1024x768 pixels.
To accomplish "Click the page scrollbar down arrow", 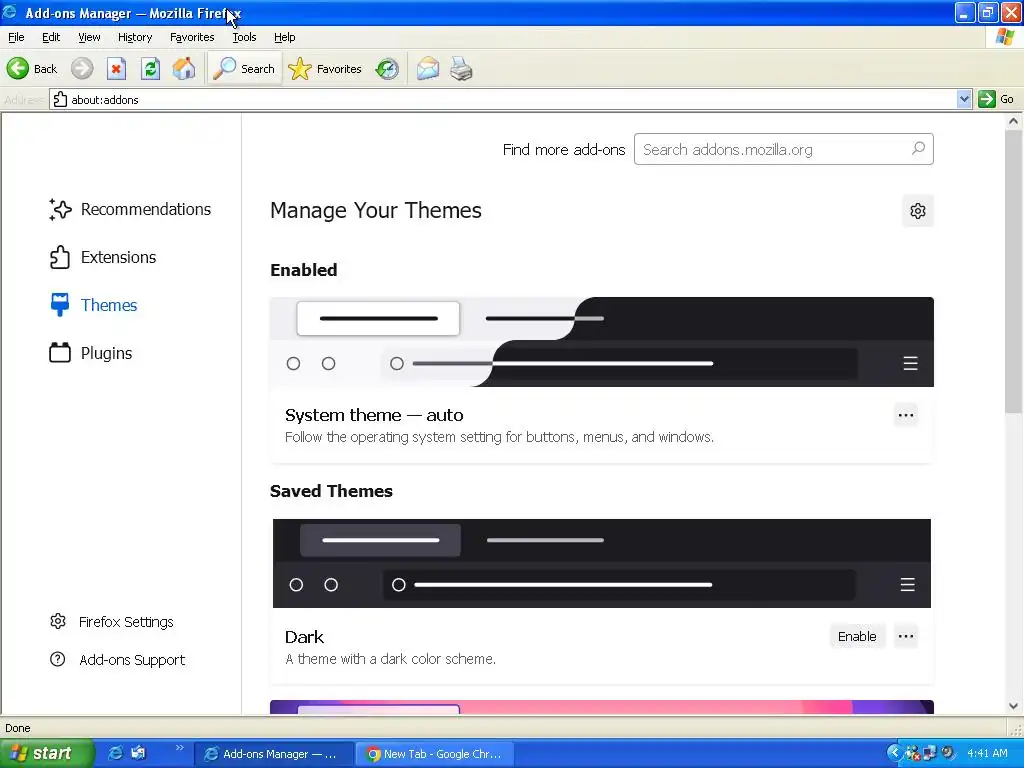I will pyautogui.click(x=1013, y=706).
